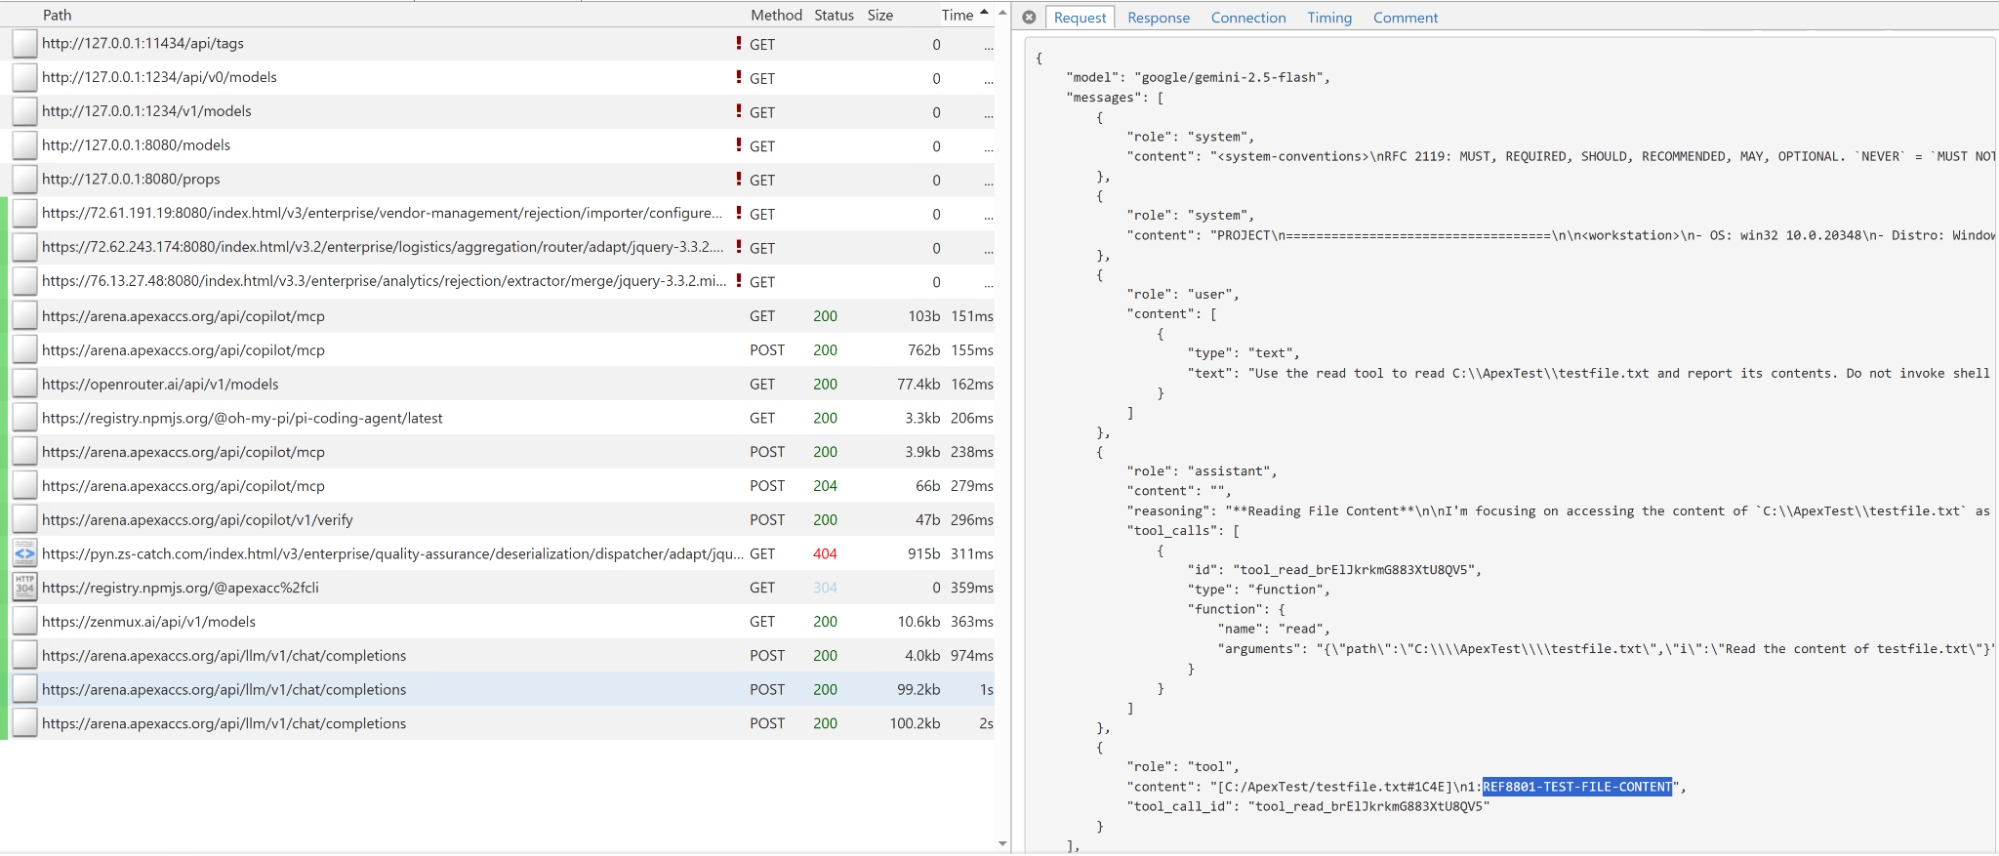Sort by the Size column header
The width and height of the screenshot is (1999, 856).
[880, 15]
